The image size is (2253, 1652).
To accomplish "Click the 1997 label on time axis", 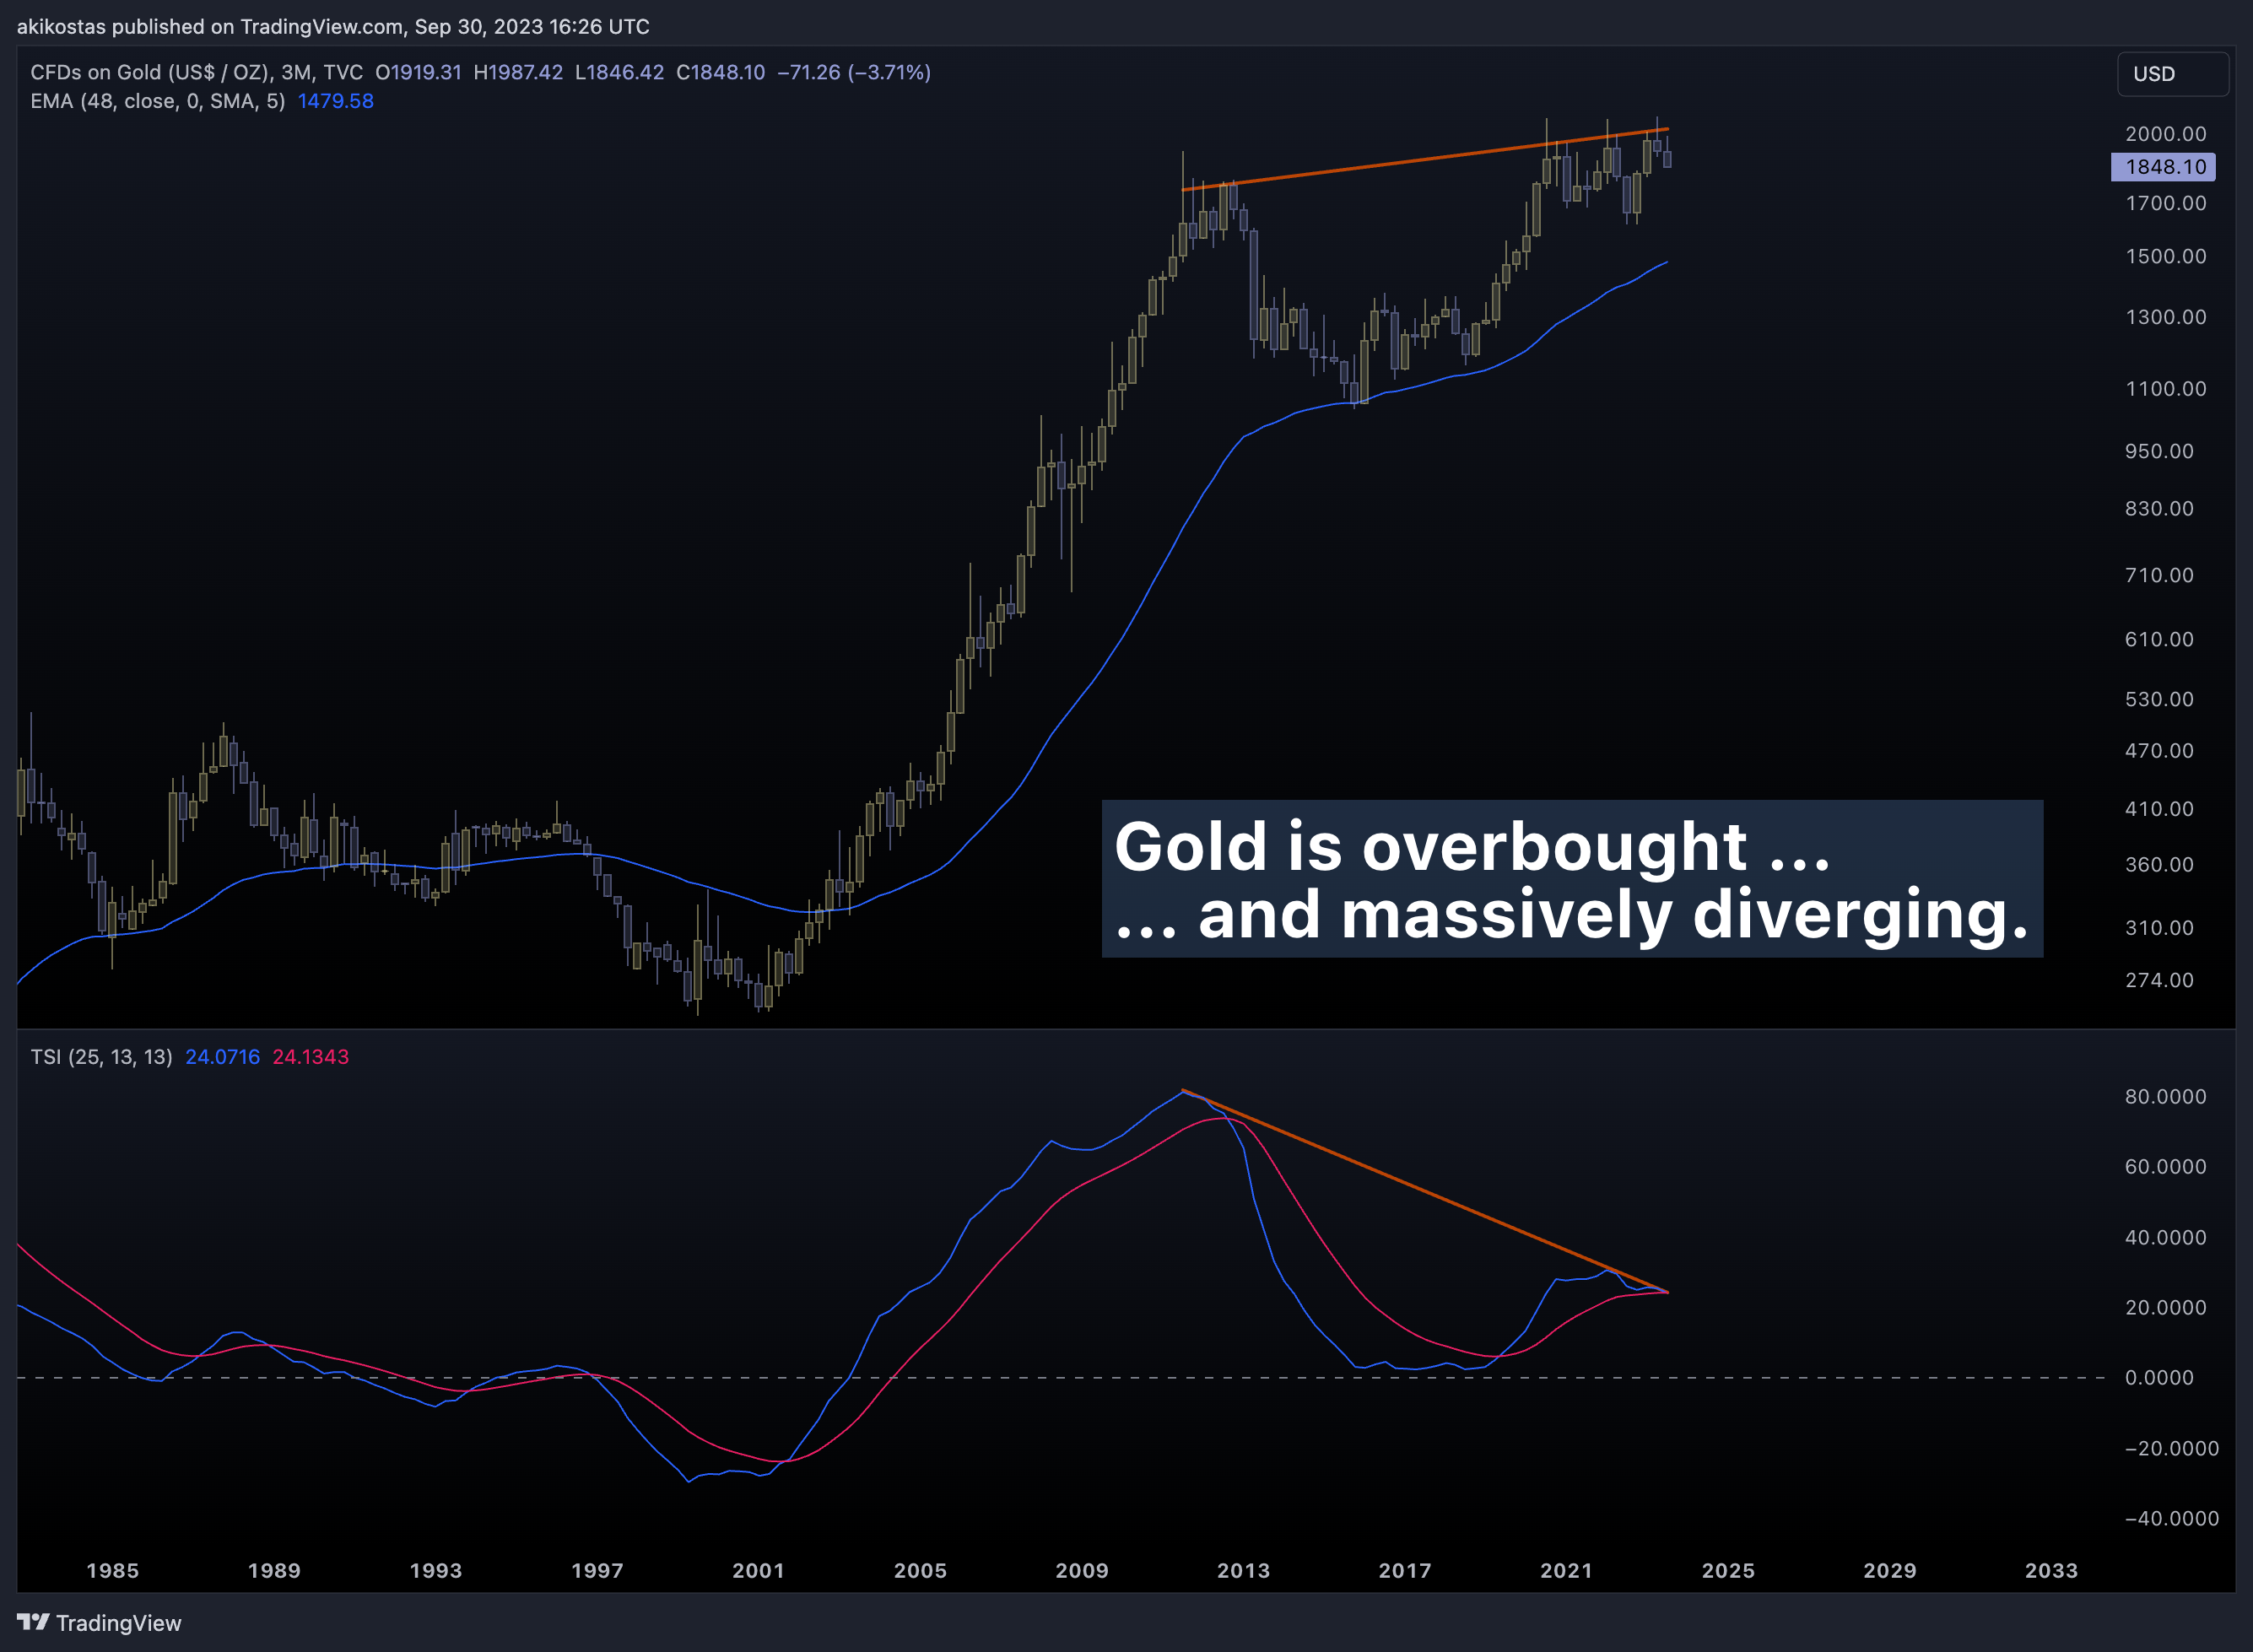I will coord(597,1571).
